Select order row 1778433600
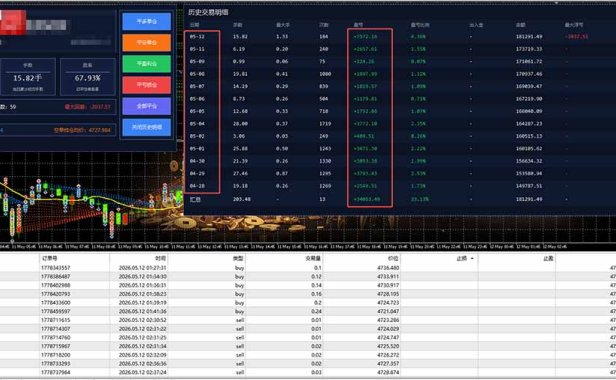 308,303
